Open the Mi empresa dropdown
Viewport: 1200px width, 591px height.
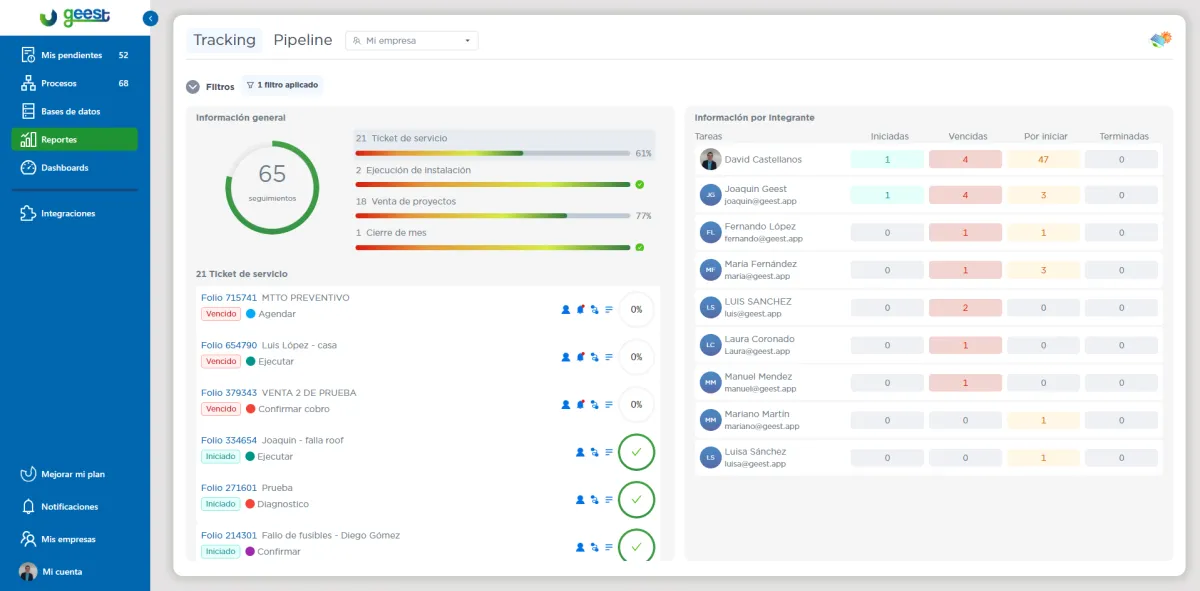412,41
